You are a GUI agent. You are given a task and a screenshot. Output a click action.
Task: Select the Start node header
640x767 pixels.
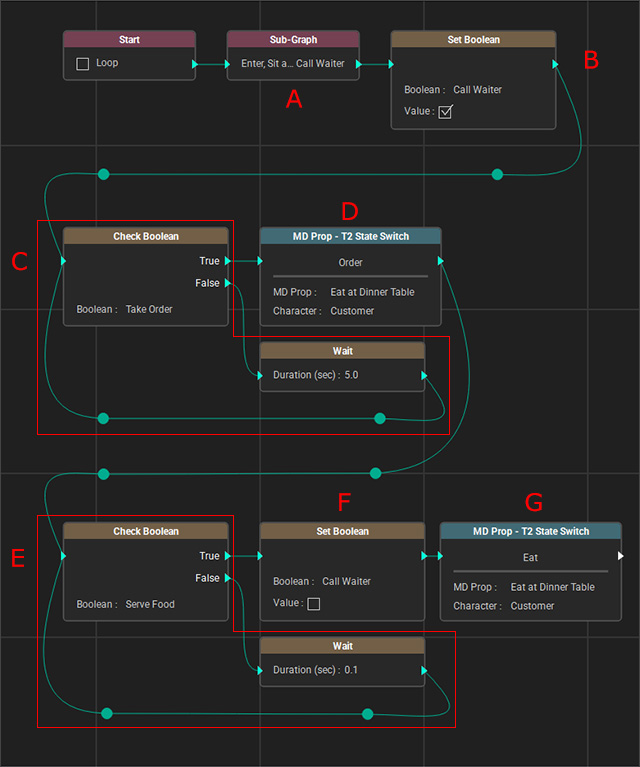coord(130,40)
